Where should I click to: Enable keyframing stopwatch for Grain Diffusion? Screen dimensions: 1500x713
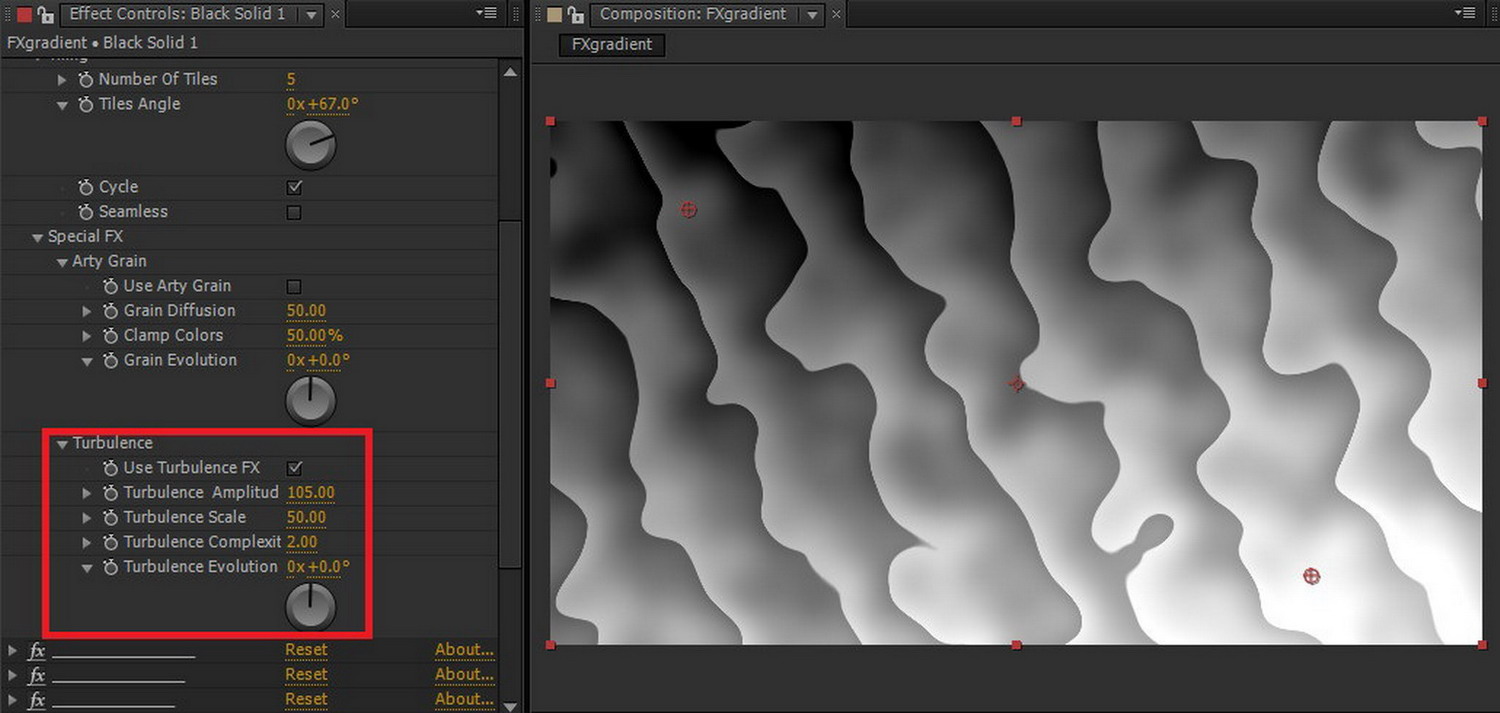(110, 311)
